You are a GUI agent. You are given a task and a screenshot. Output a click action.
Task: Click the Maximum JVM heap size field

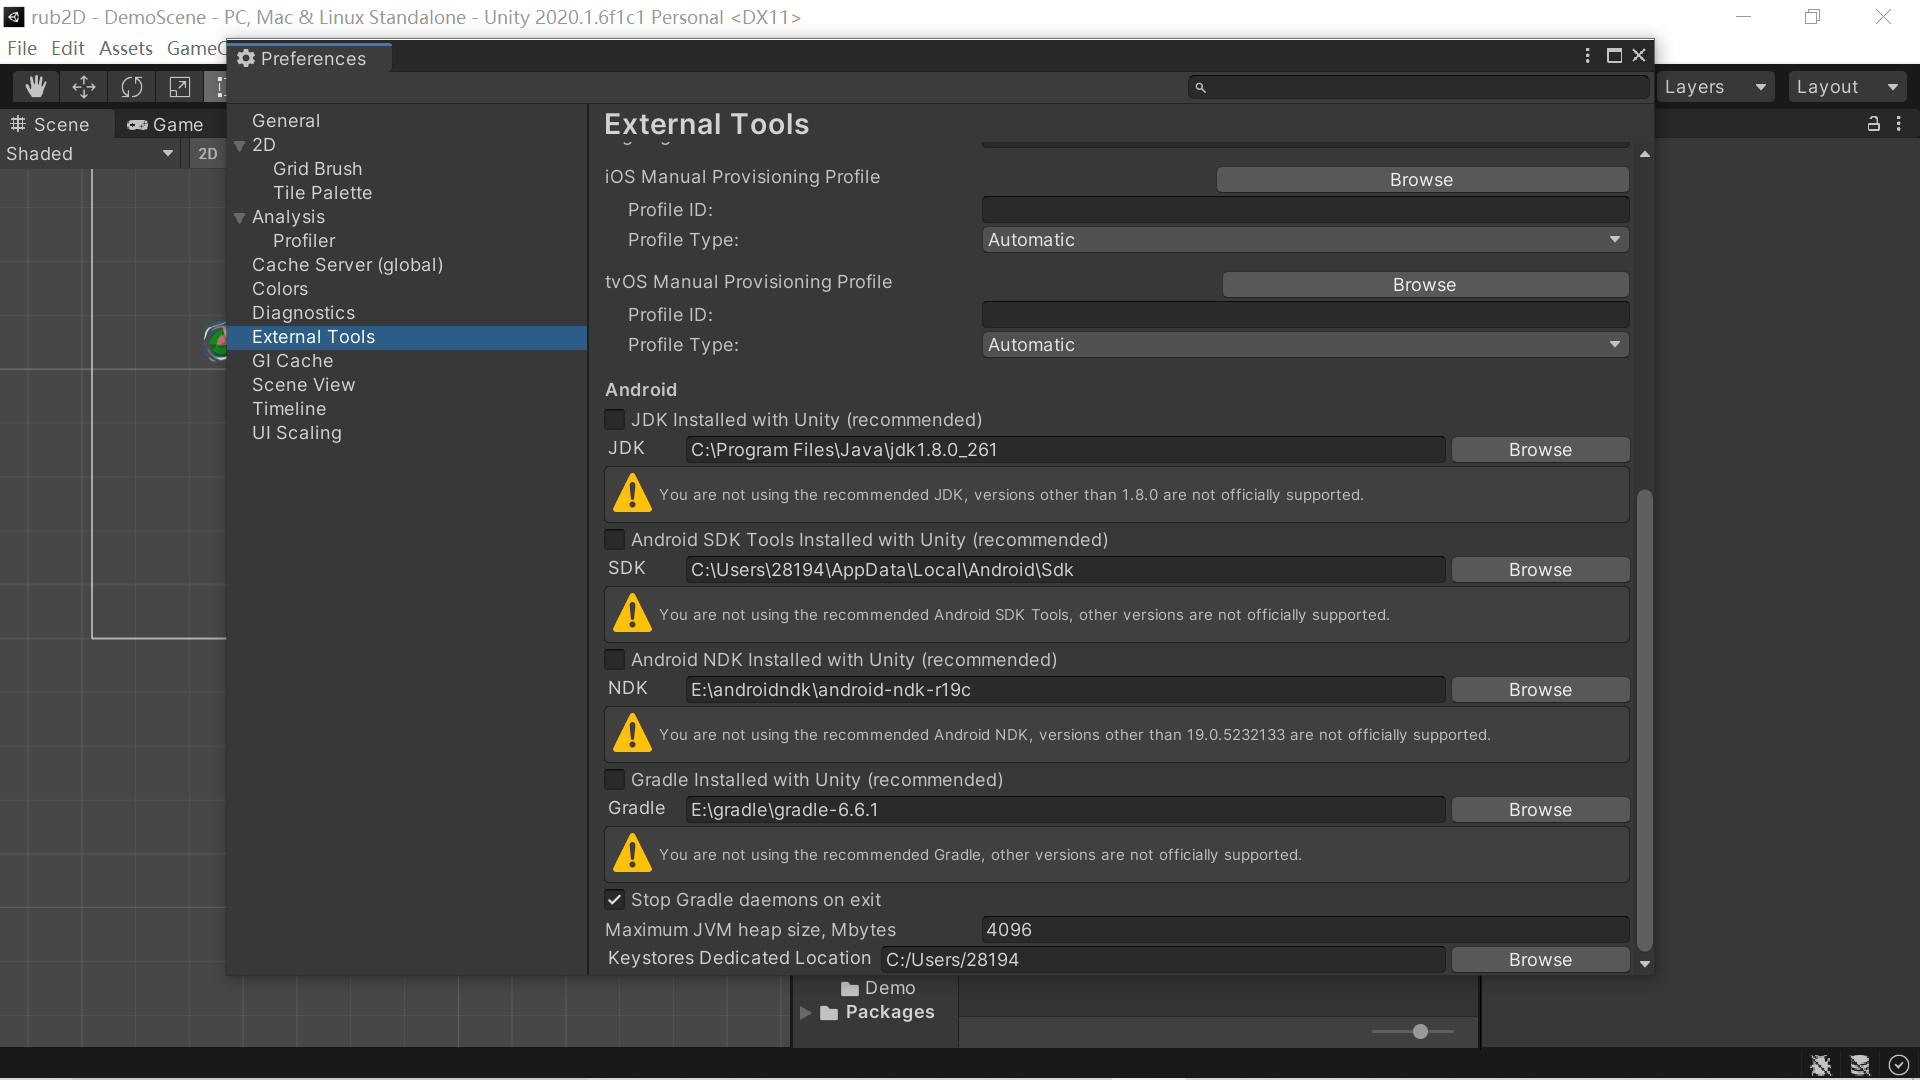coord(1305,930)
